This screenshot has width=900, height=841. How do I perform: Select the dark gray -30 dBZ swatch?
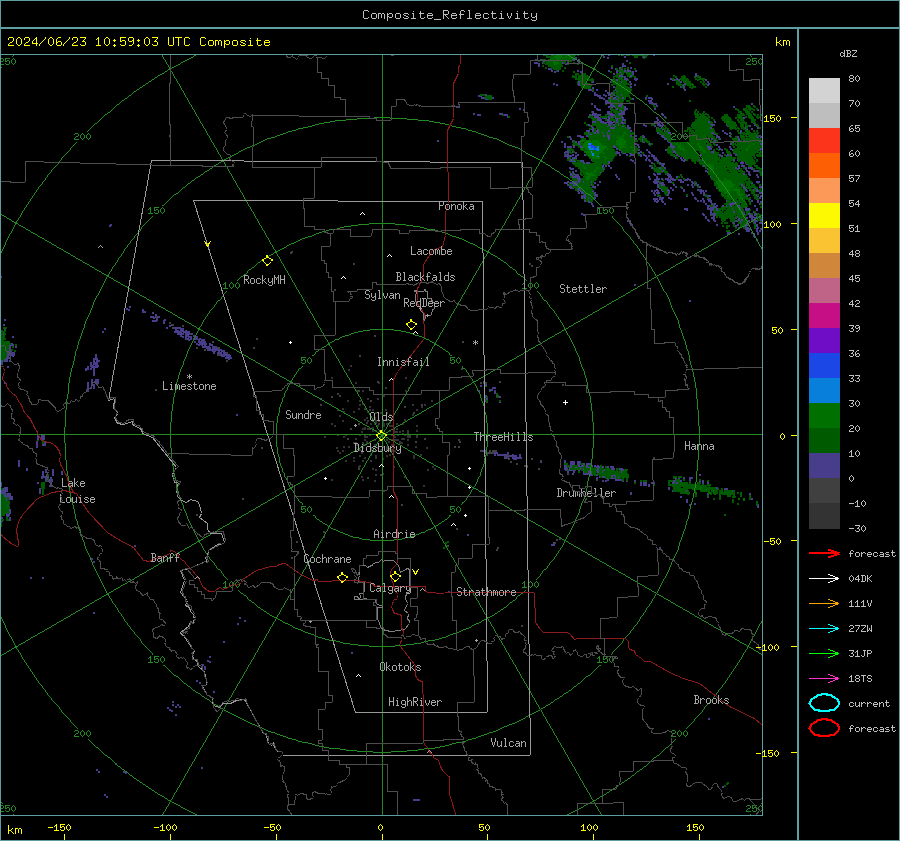tap(824, 516)
